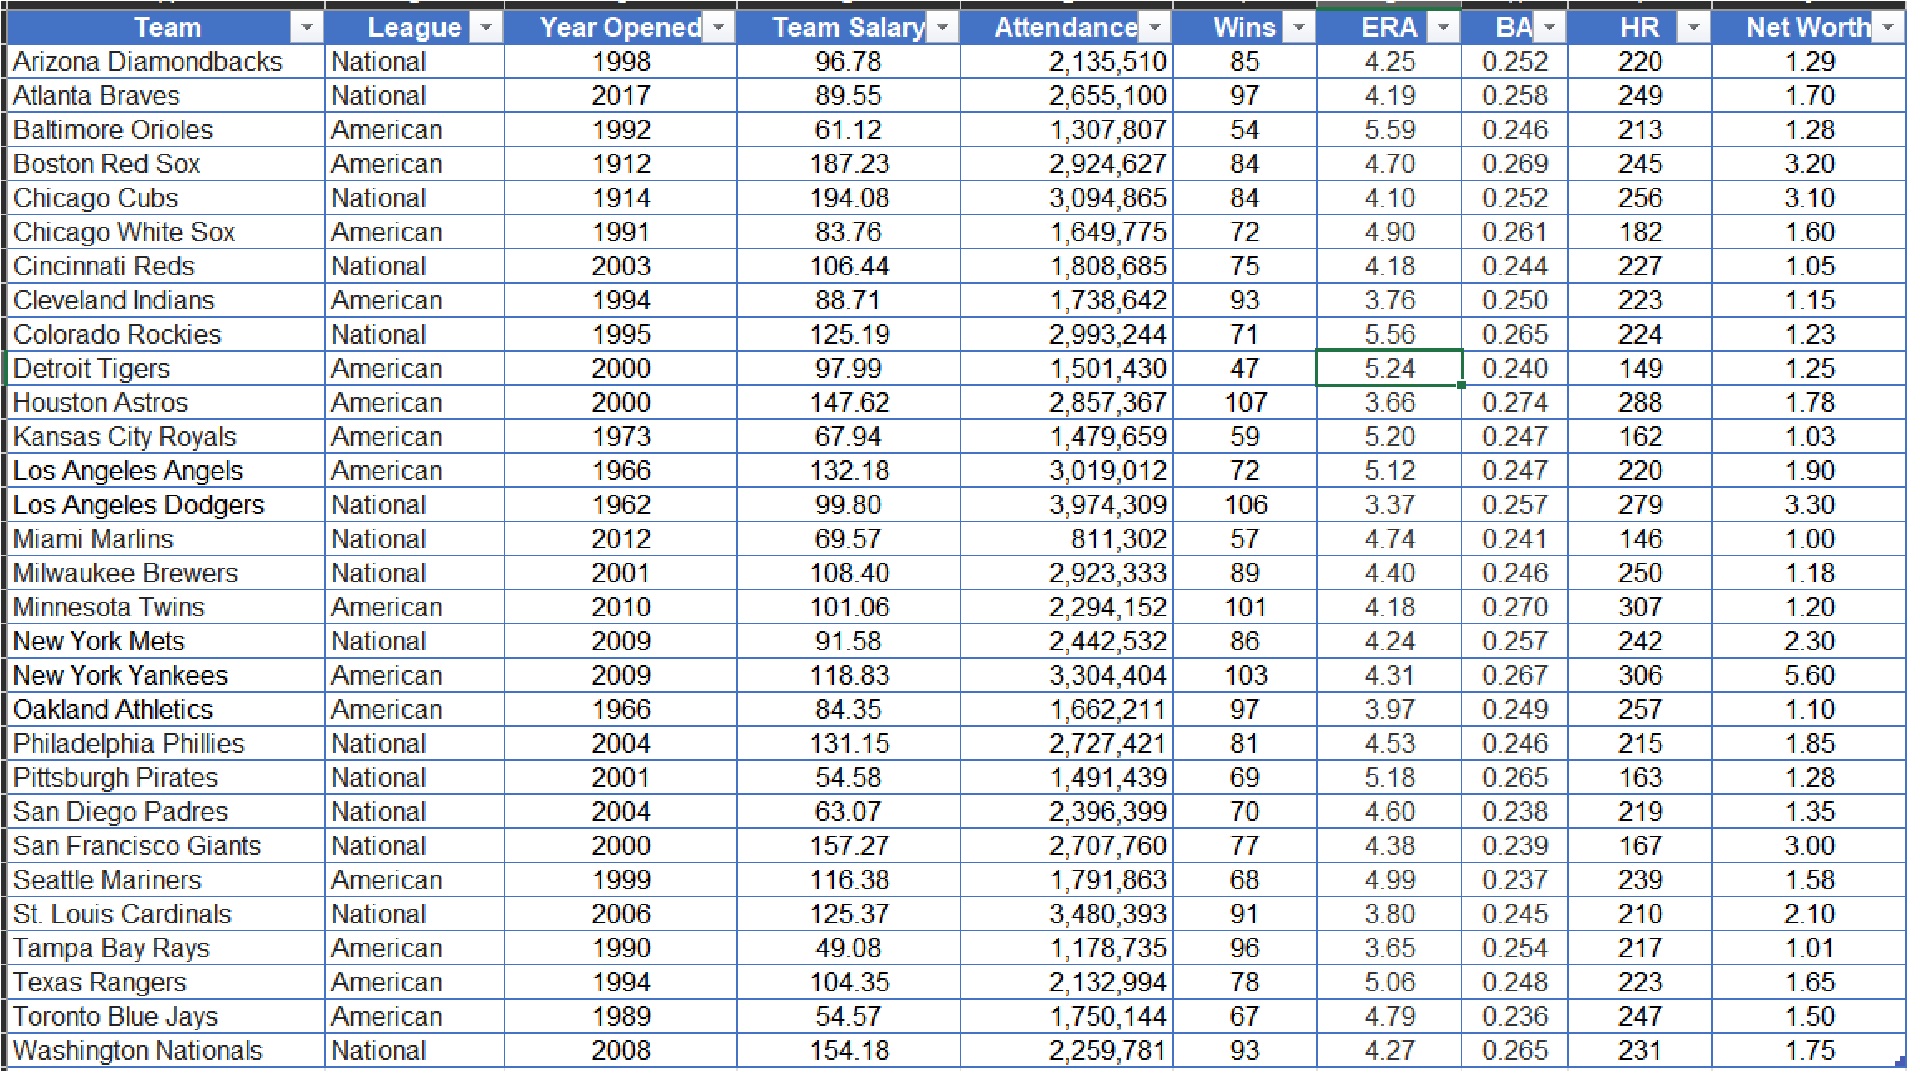Viewport: 1920px width, 1080px height.
Task: Open the League column filter dropdown
Action: (486, 28)
